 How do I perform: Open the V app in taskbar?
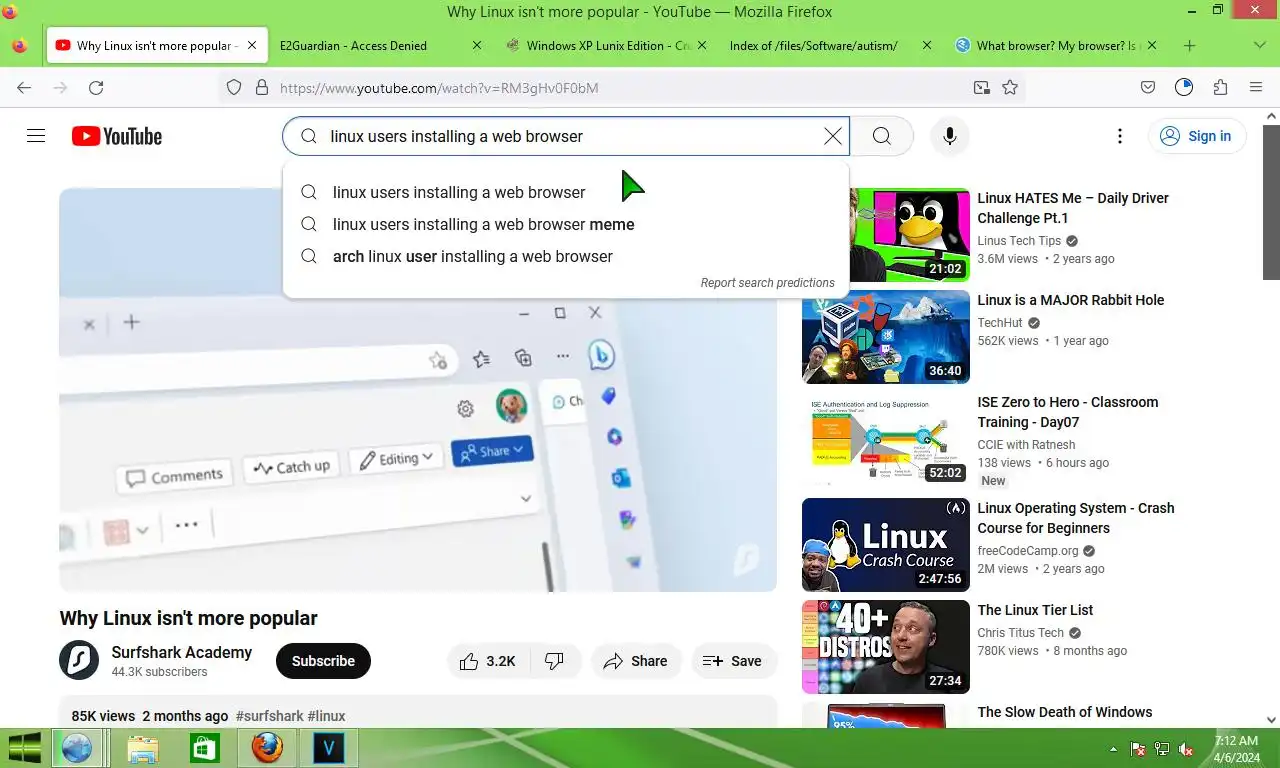click(x=328, y=748)
